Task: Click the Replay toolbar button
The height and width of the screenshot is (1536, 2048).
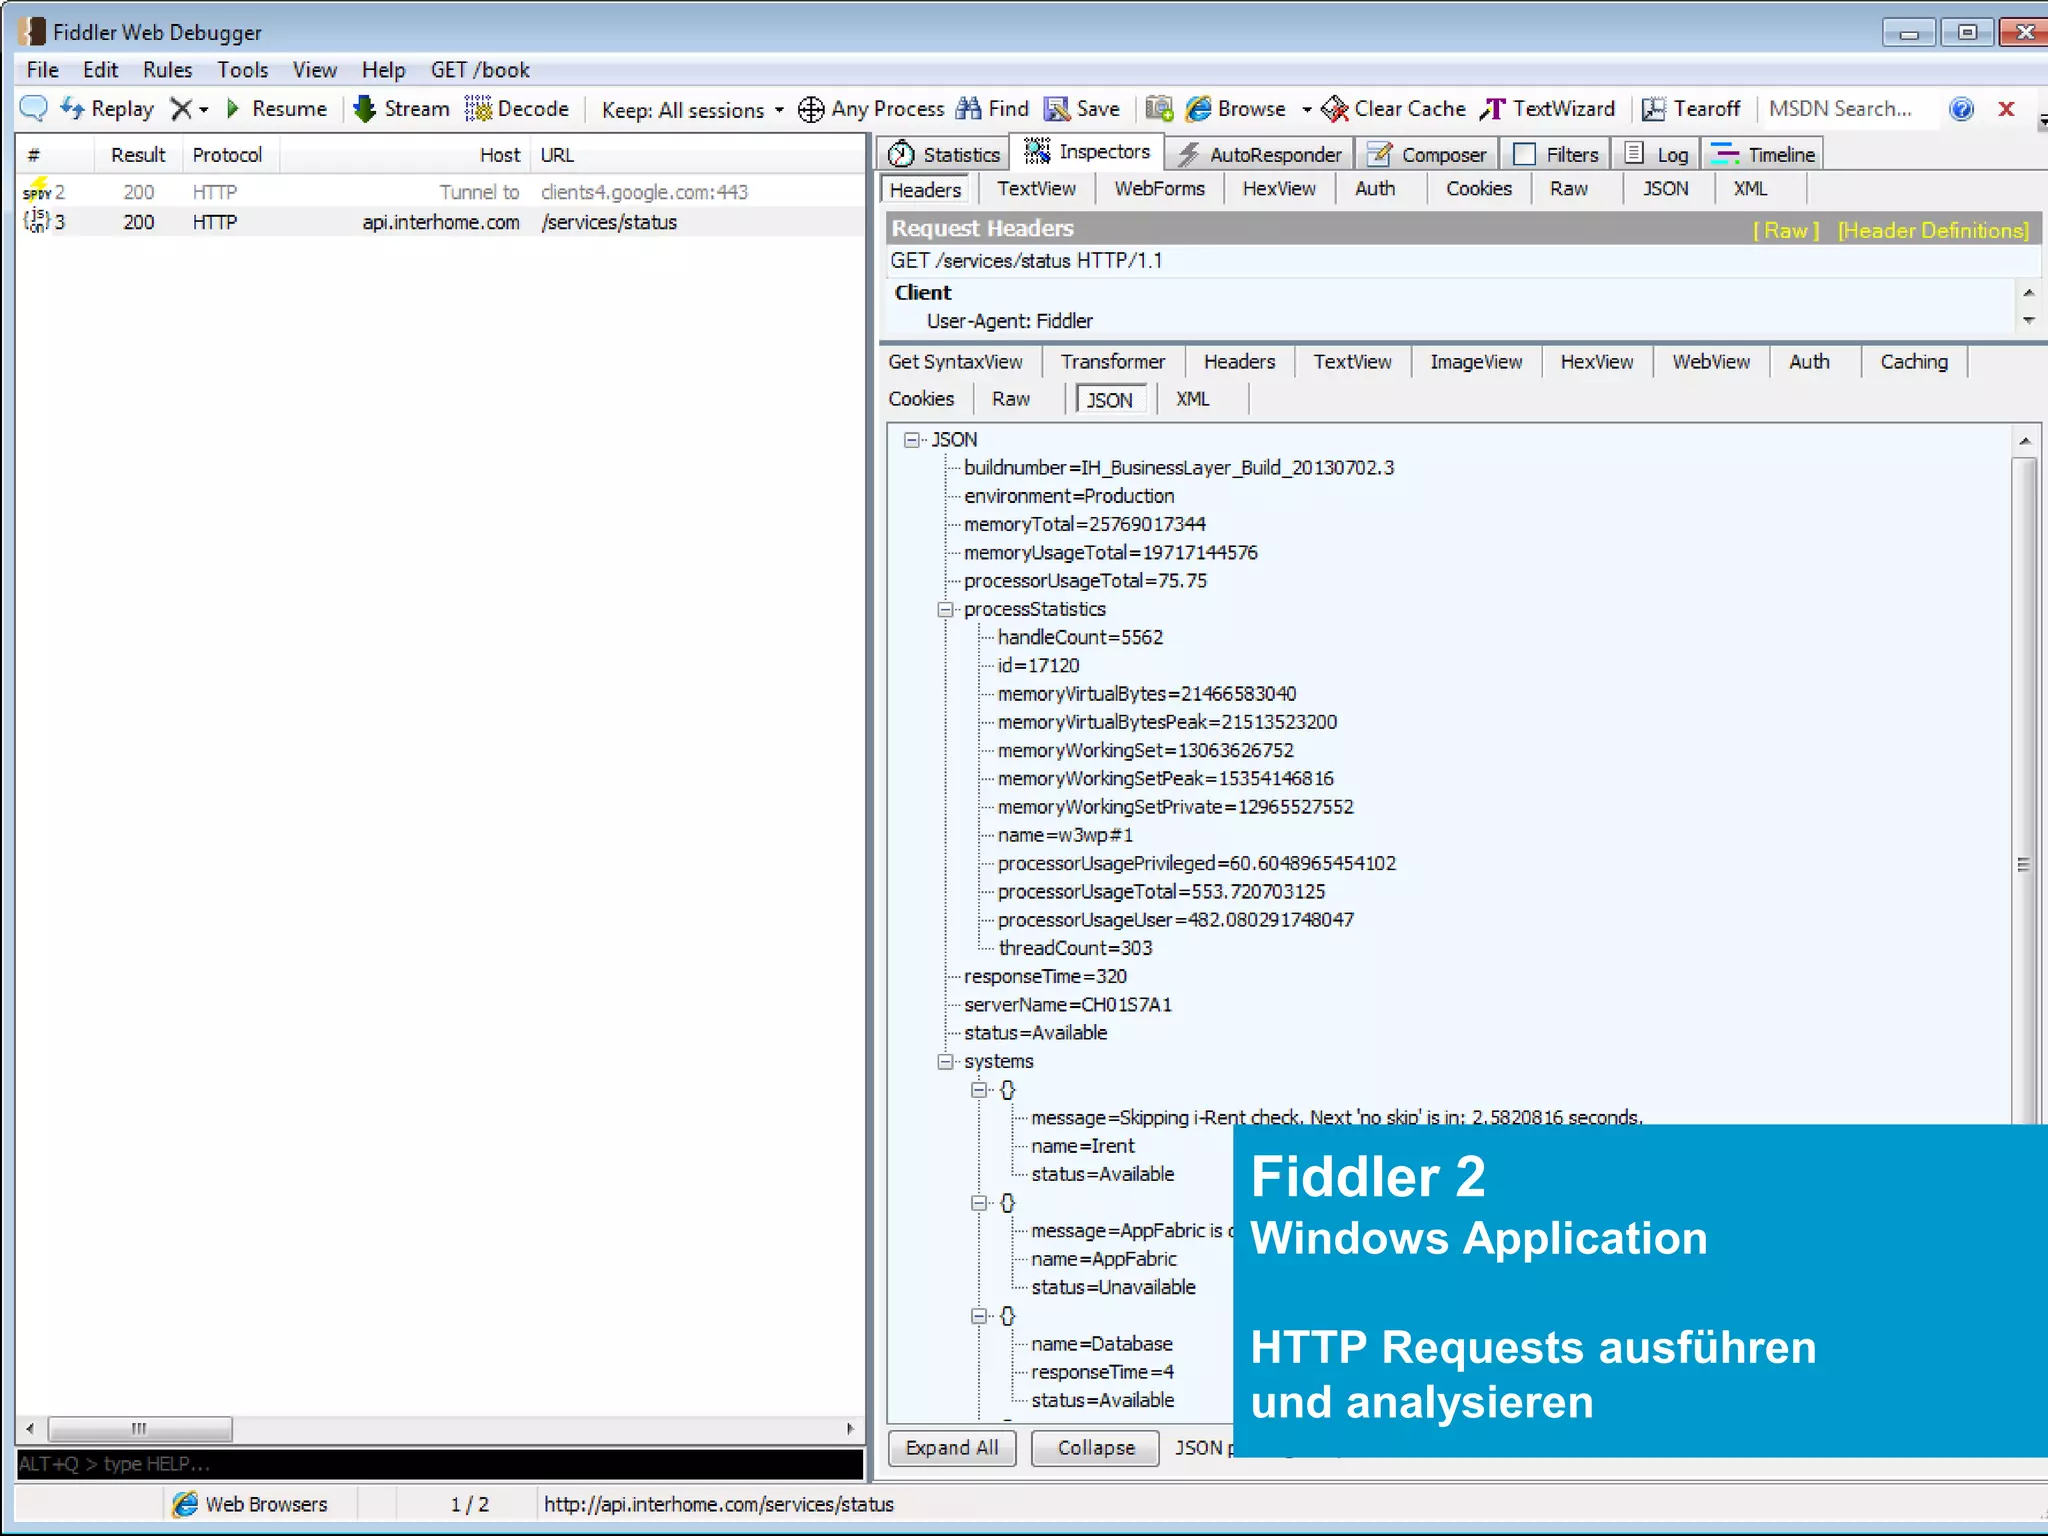Action: pyautogui.click(x=107, y=108)
